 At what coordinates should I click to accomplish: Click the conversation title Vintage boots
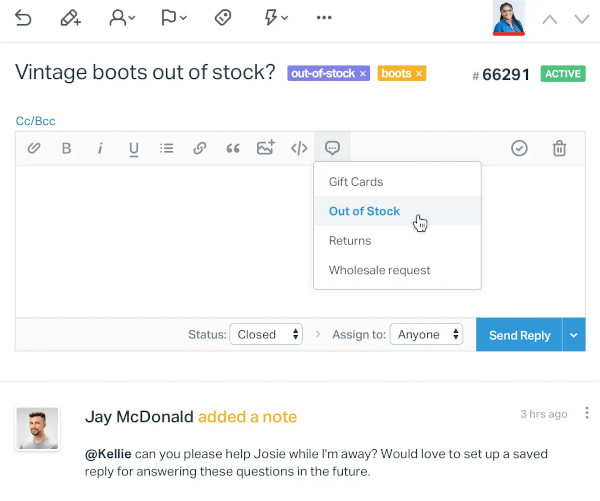click(x=145, y=72)
